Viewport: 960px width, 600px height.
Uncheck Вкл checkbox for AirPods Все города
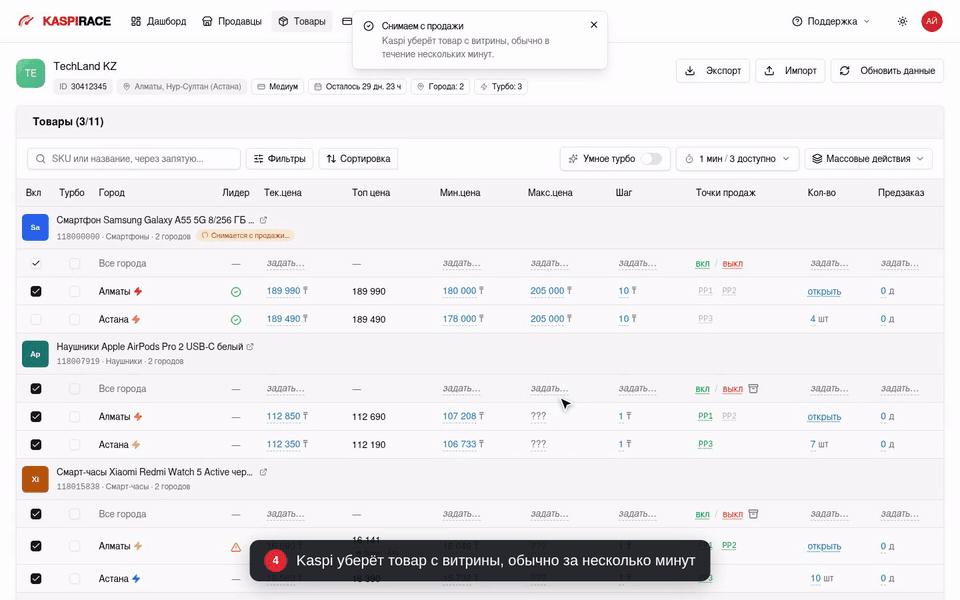(x=36, y=389)
